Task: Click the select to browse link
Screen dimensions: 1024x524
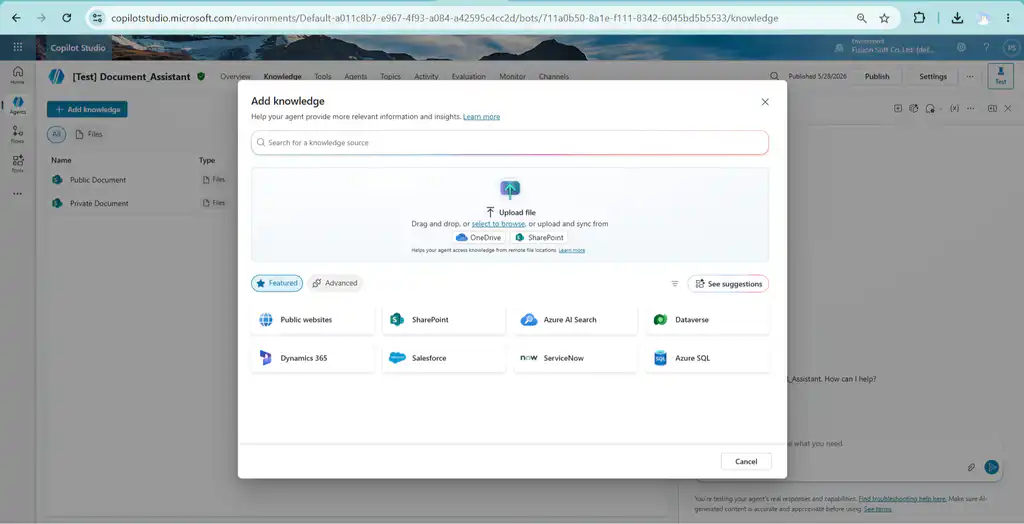Action: click(x=498, y=223)
